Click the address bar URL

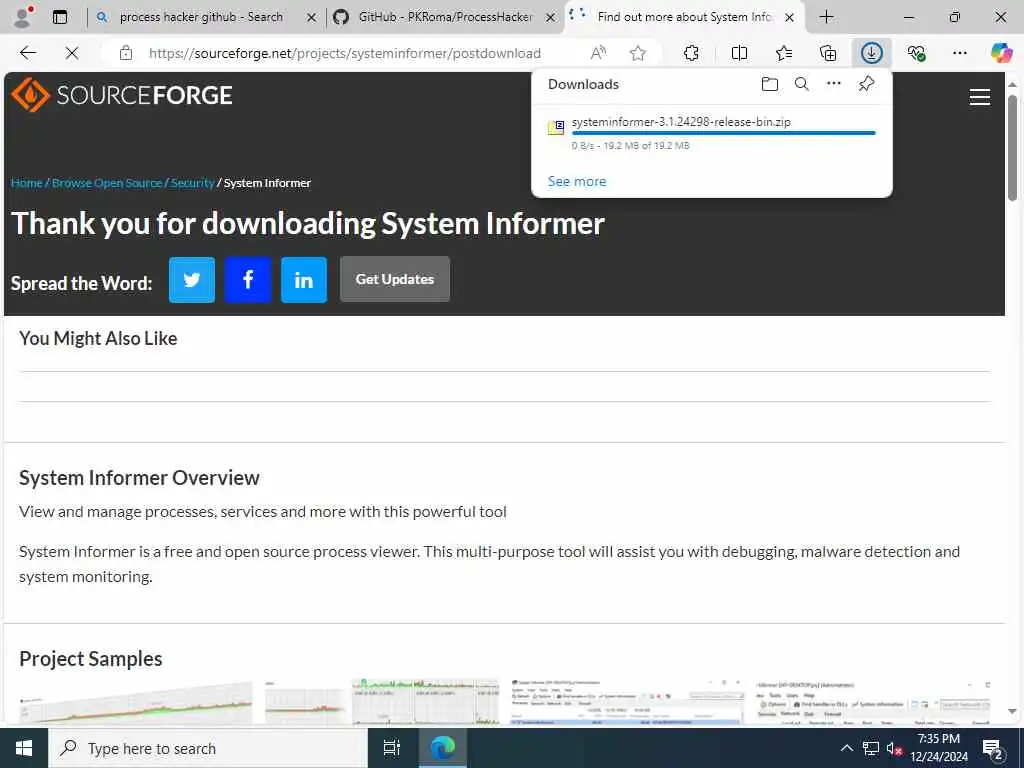pos(345,54)
